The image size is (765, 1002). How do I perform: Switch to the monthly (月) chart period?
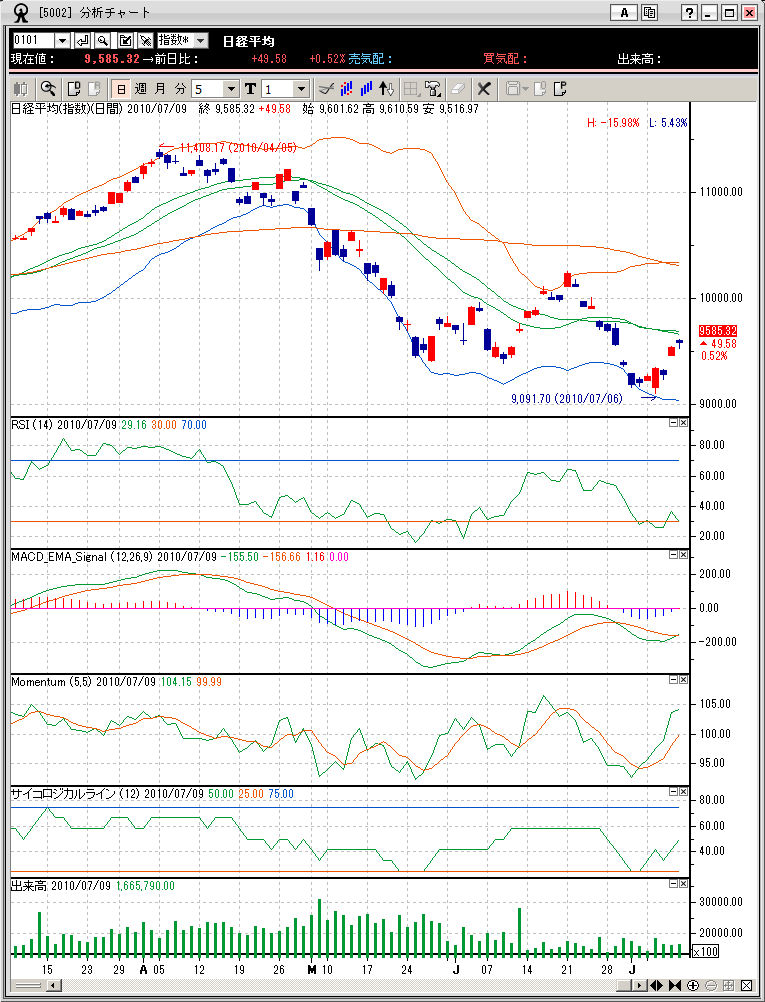click(160, 88)
